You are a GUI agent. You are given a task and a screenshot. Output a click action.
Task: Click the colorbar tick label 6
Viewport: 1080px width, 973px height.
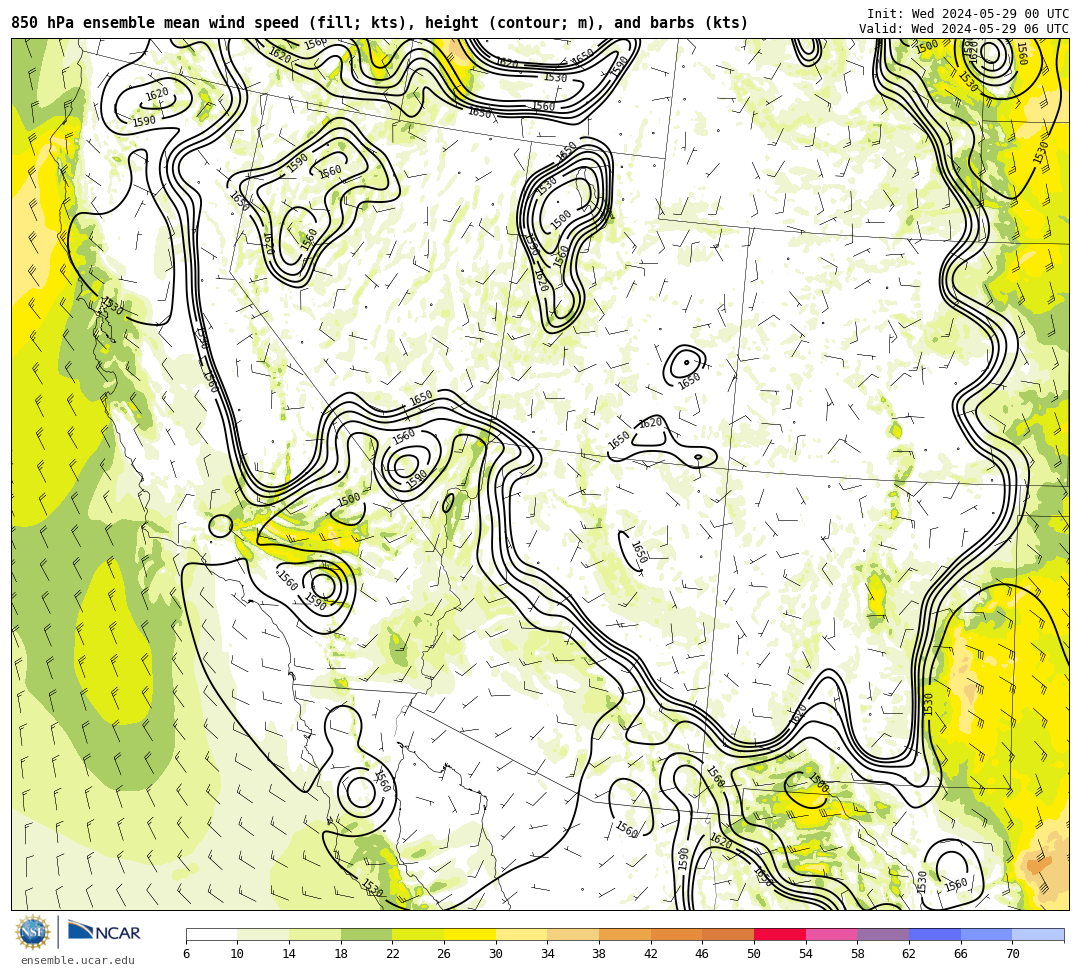coord(186,954)
